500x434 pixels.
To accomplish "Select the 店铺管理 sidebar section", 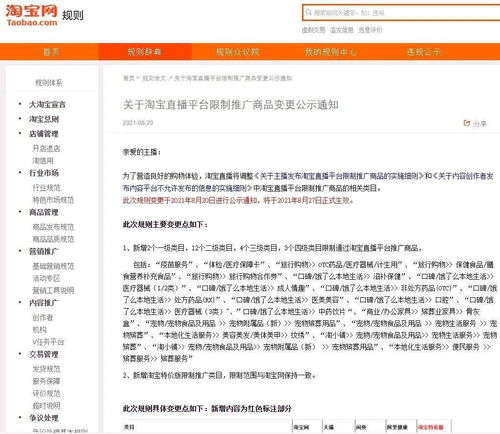I will click(x=44, y=134).
